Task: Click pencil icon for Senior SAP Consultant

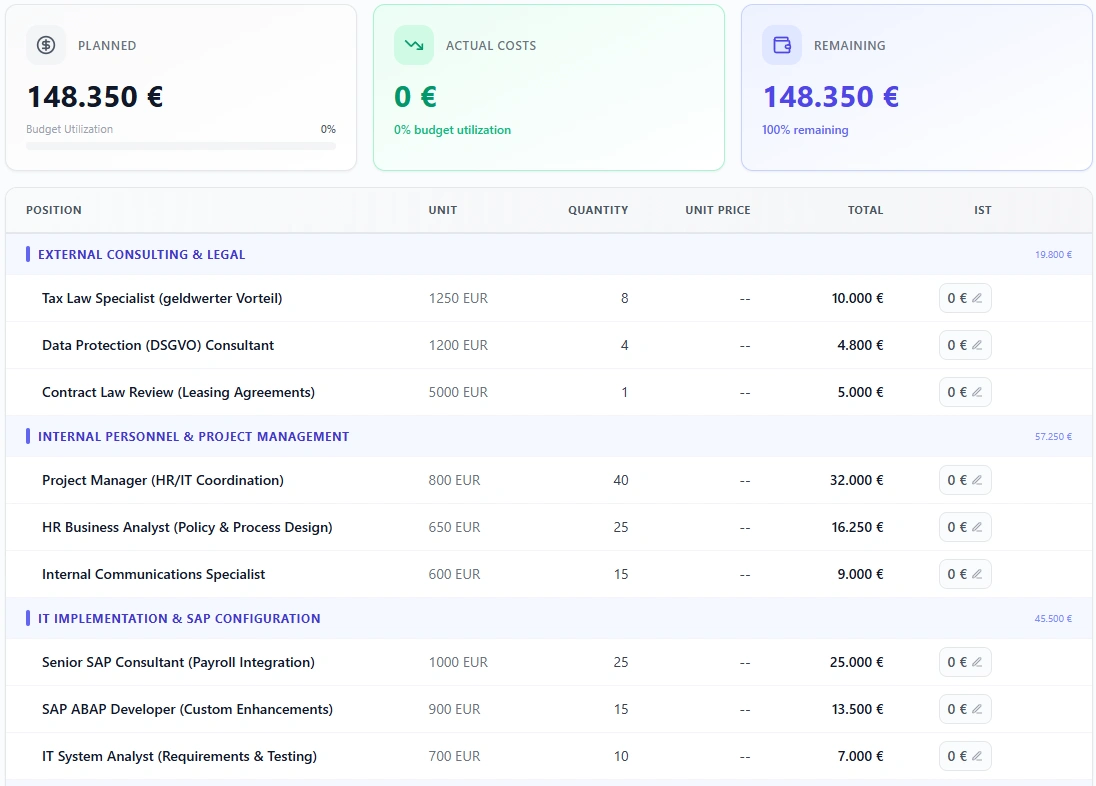Action: point(977,662)
